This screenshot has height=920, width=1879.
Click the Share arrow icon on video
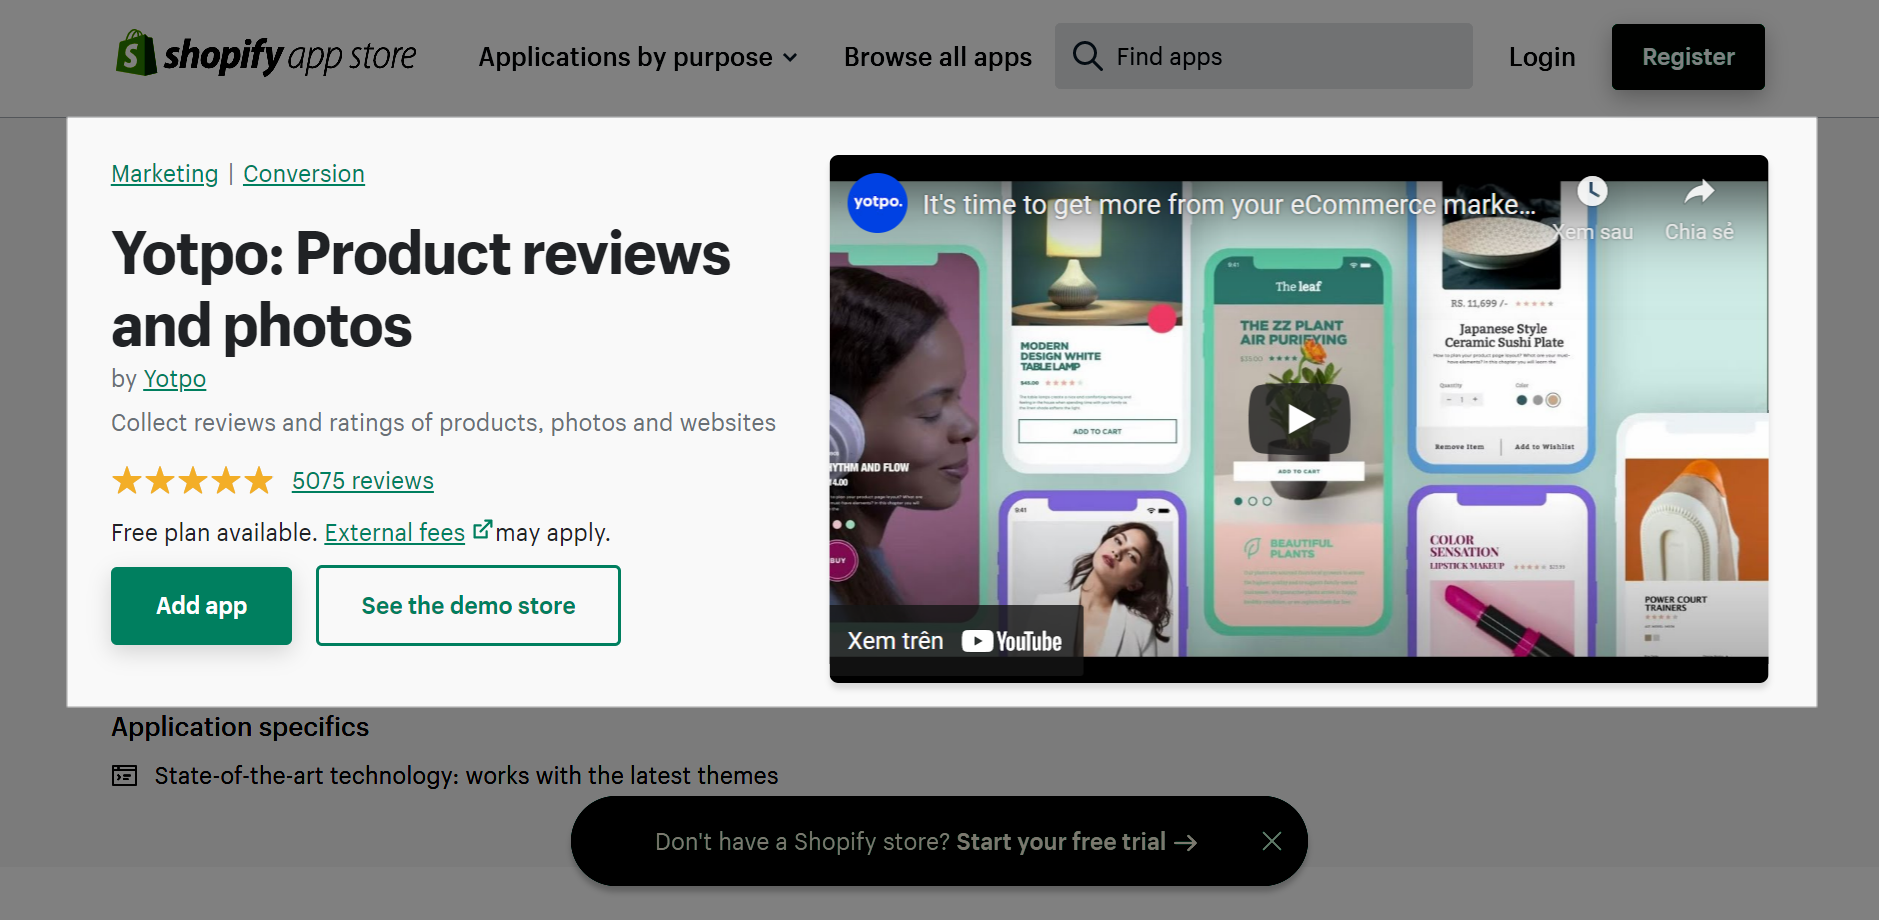[1699, 191]
